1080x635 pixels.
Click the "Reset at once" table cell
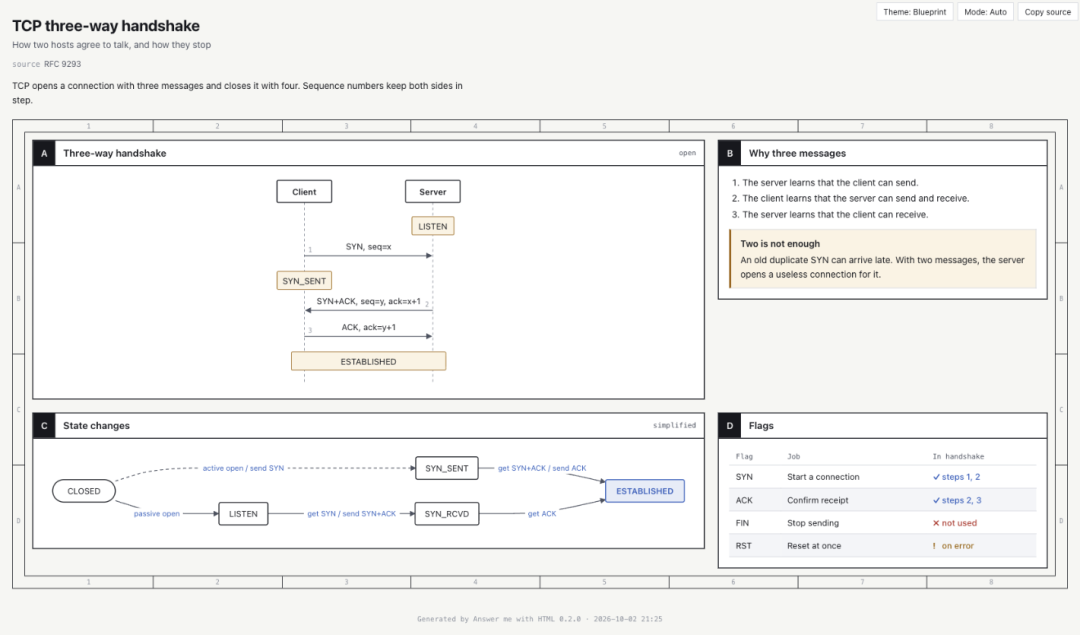814,545
